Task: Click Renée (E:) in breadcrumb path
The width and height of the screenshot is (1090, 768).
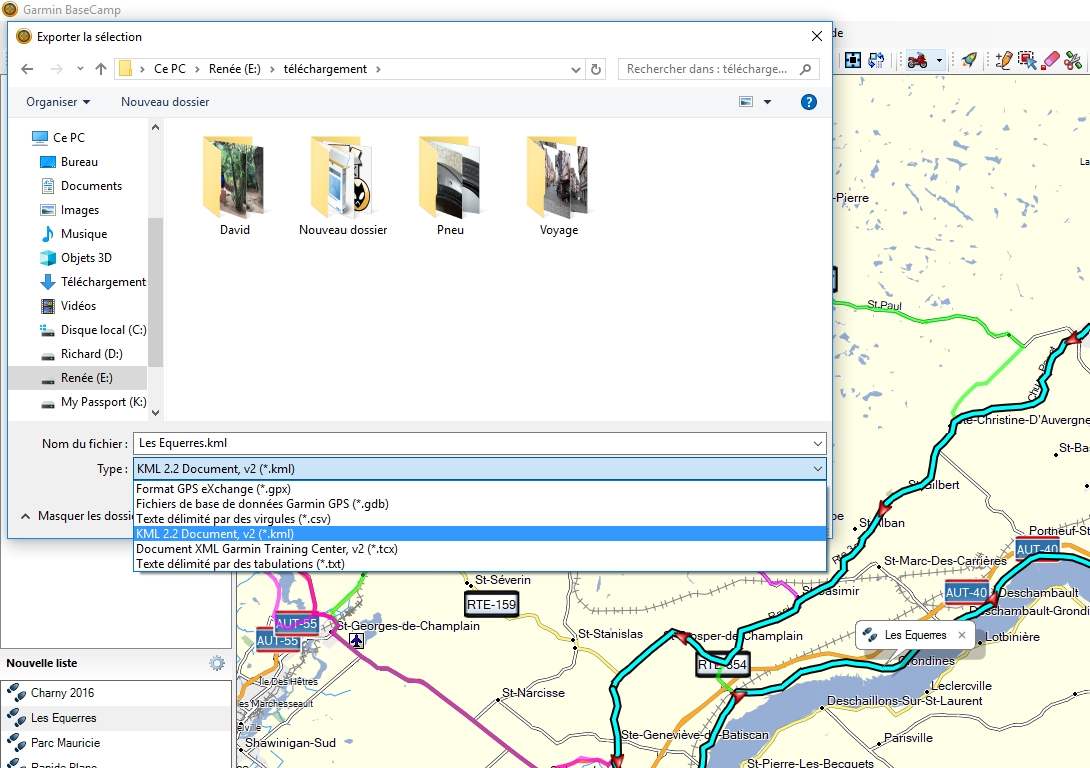Action: coord(235,69)
